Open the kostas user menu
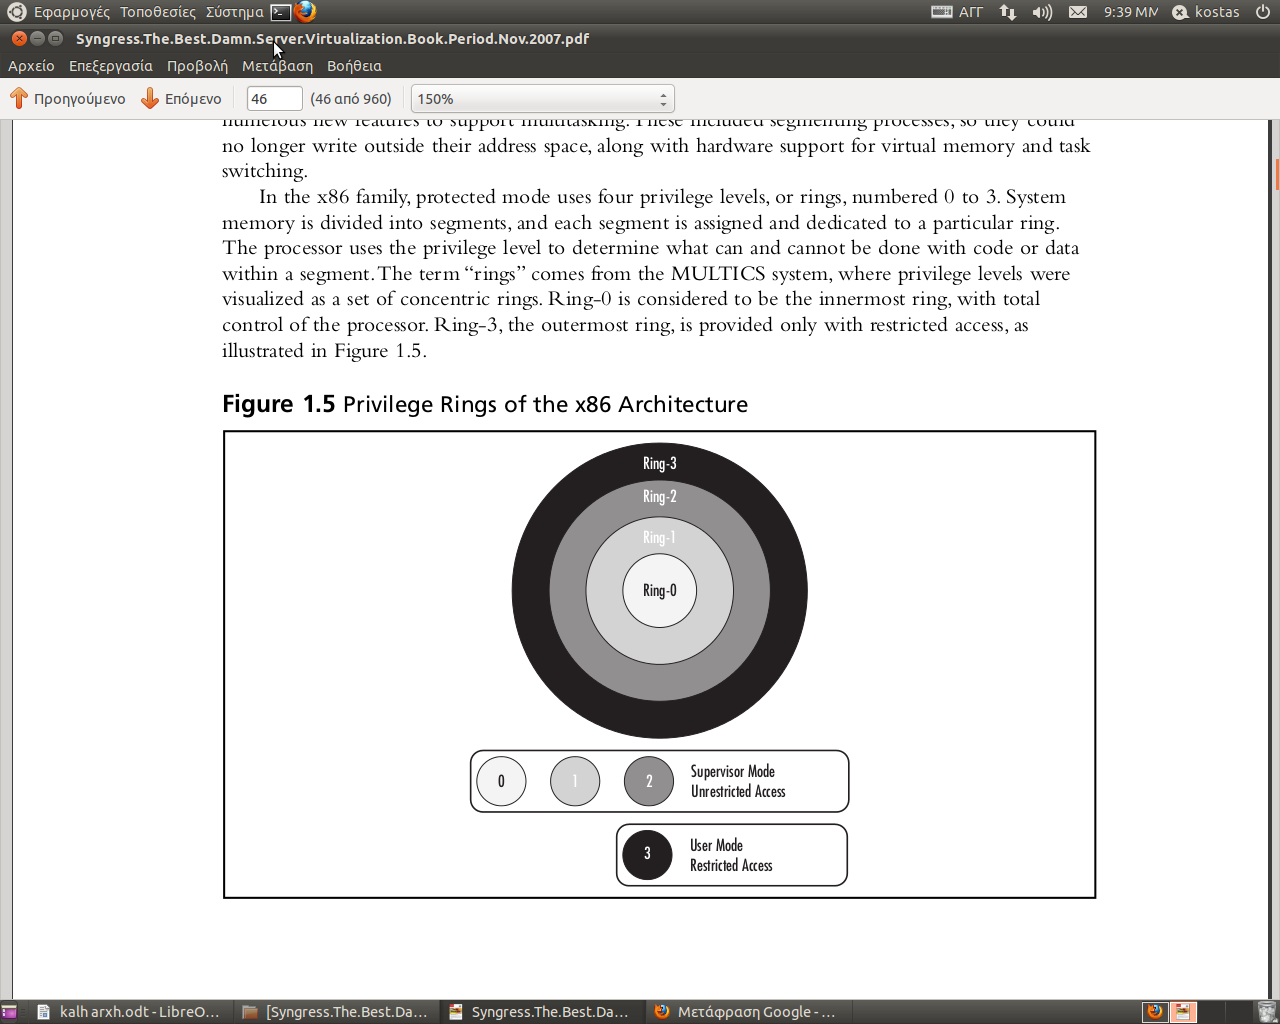Viewport: 1280px width, 1024px height. point(1206,12)
